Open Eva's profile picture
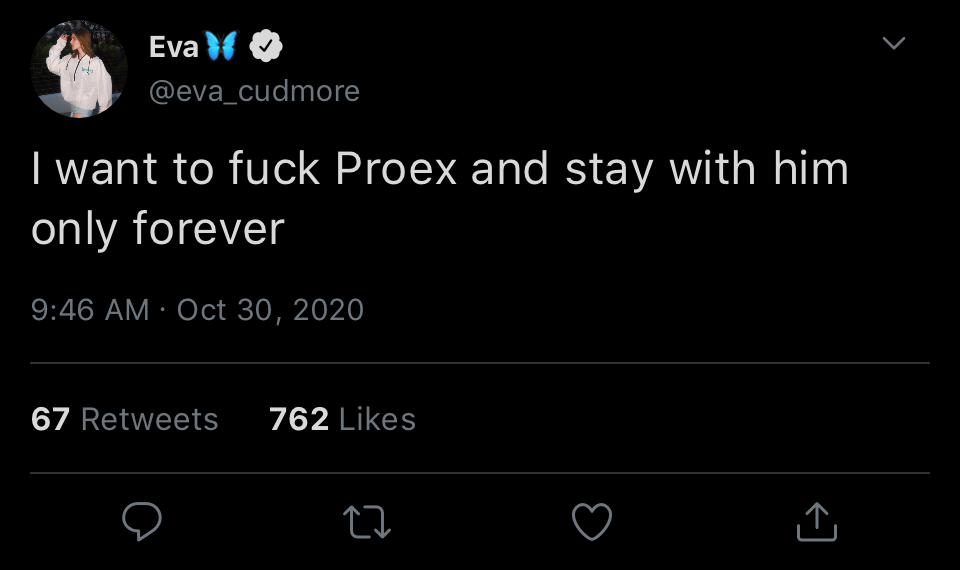 point(79,69)
